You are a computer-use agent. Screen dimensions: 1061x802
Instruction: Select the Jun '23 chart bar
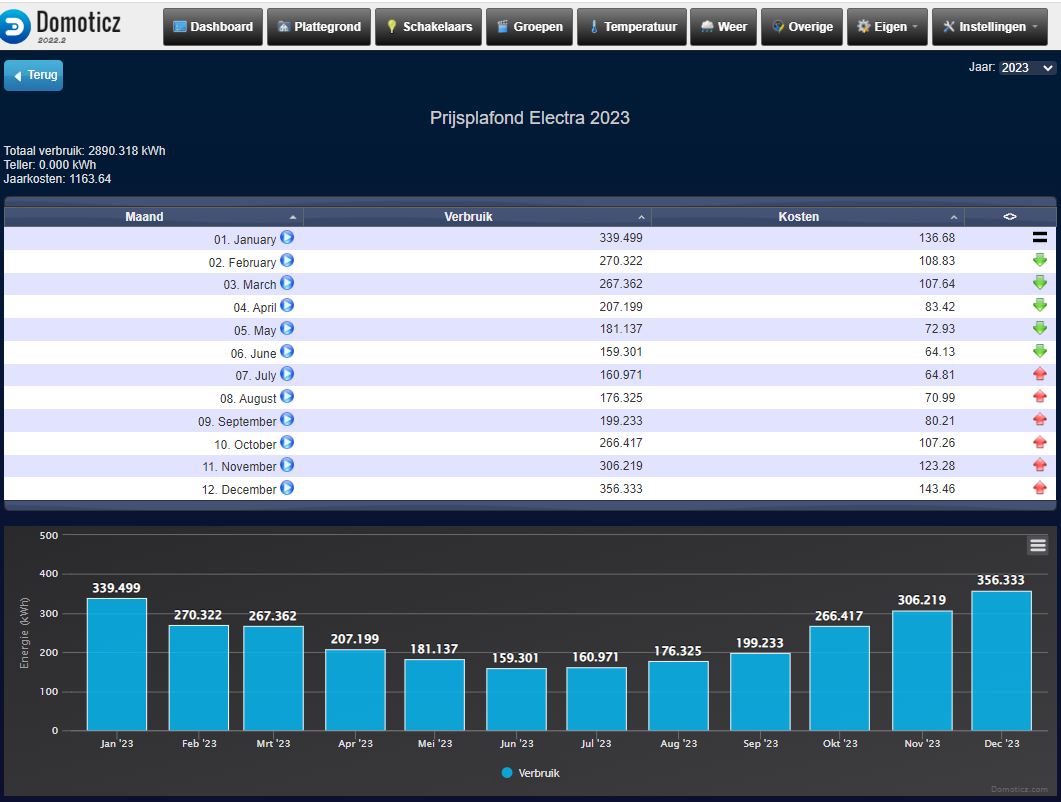516,699
